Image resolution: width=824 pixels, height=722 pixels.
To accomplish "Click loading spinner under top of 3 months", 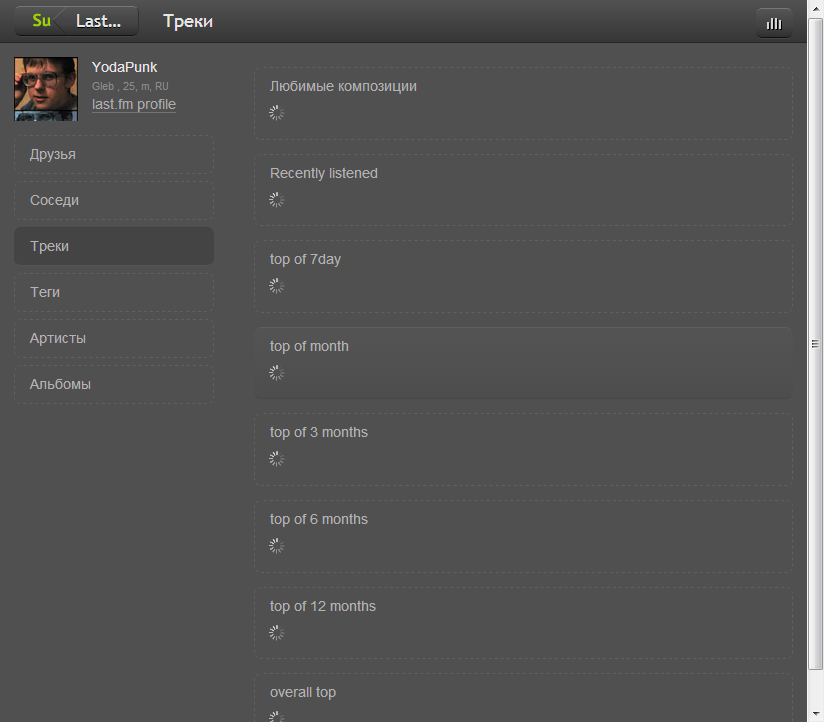I will pos(276,459).
